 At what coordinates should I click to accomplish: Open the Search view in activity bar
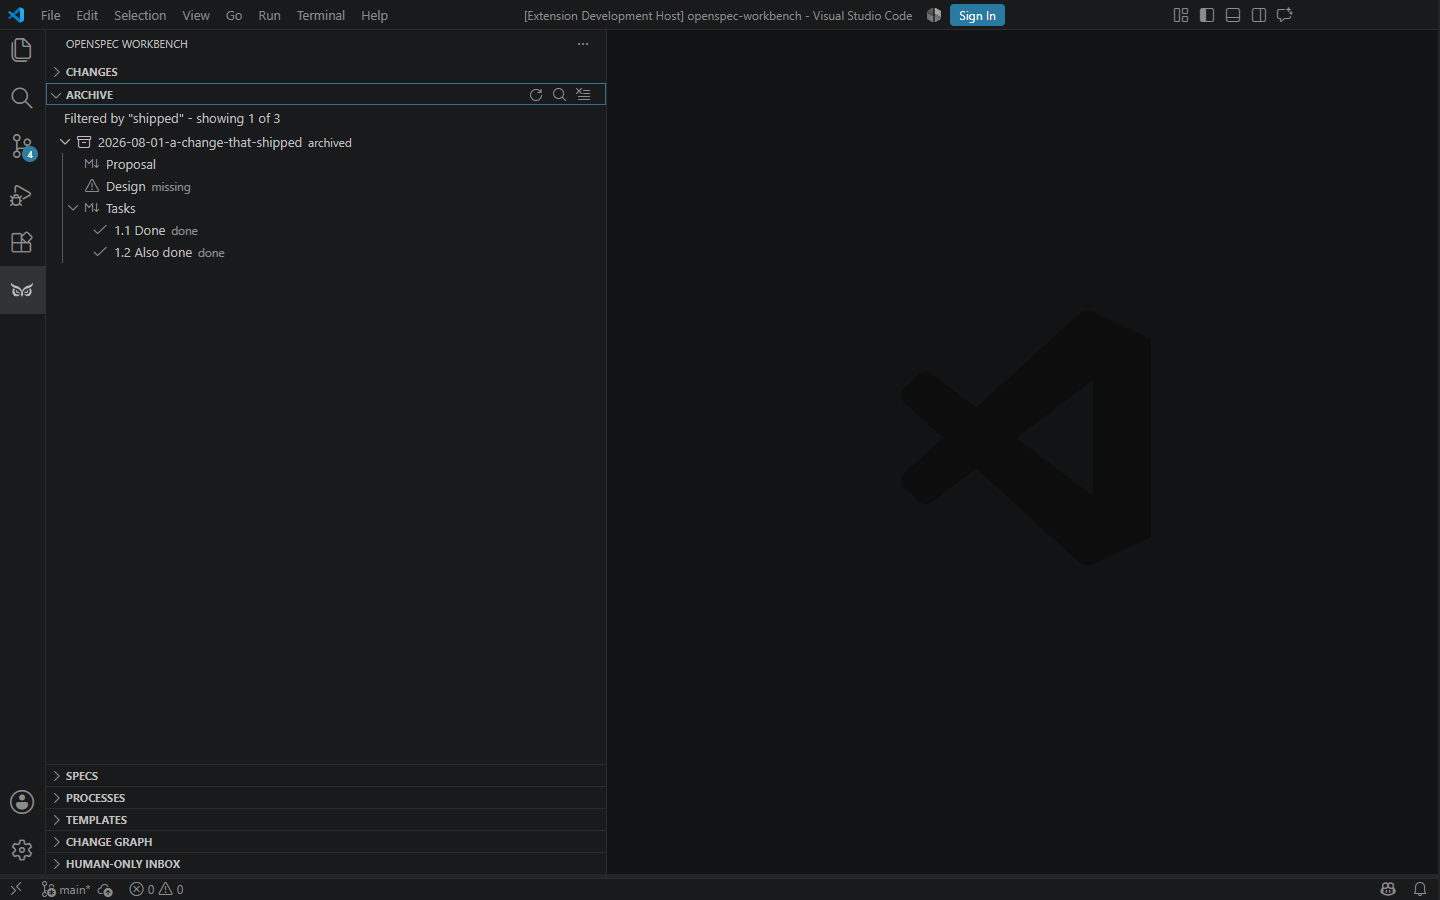pyautogui.click(x=22, y=98)
